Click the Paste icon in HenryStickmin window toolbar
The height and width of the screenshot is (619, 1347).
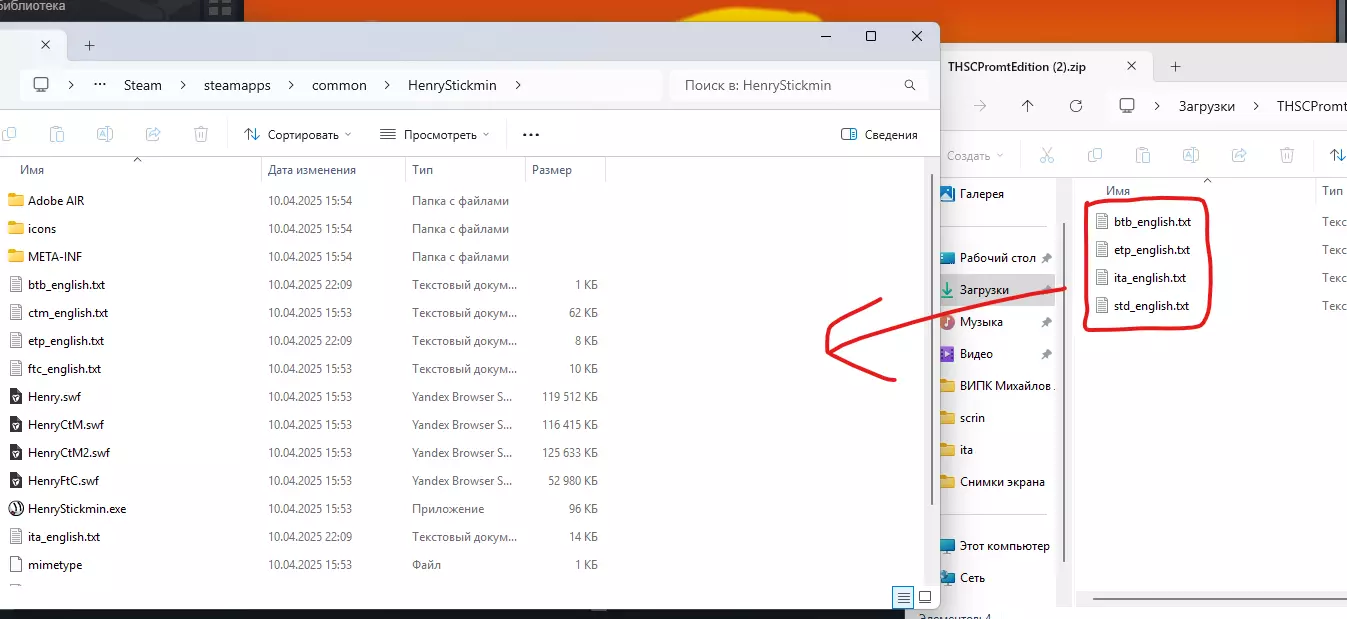pos(57,134)
